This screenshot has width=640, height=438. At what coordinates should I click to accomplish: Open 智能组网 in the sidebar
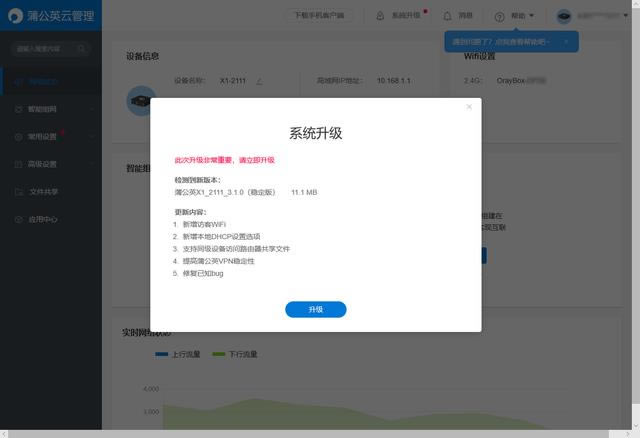coord(44,108)
